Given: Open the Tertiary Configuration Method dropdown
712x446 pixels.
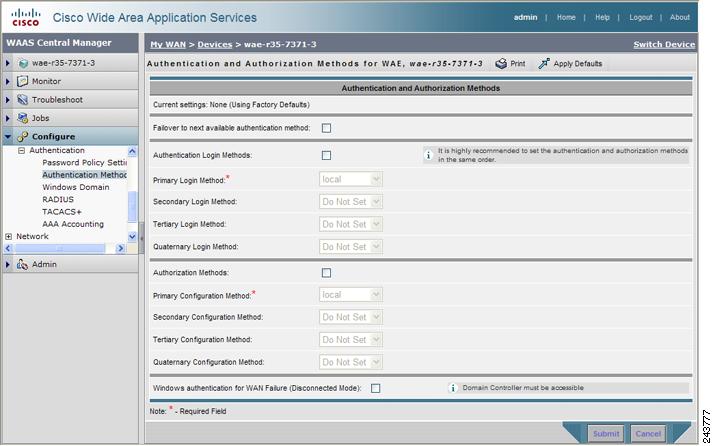Looking at the screenshot, I should coord(351,340).
